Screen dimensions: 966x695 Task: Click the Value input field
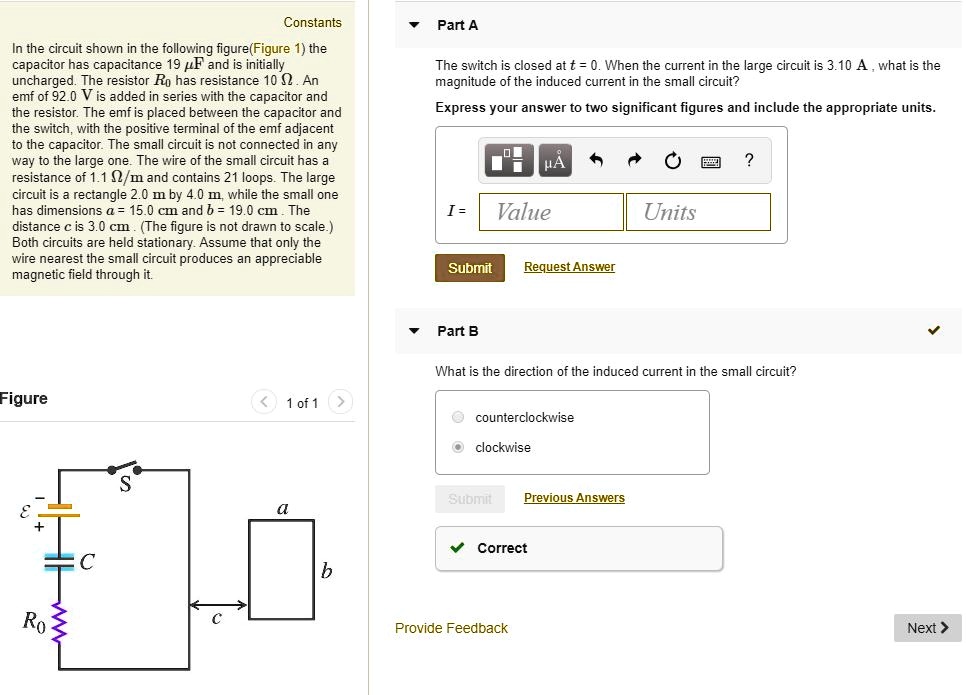point(550,212)
